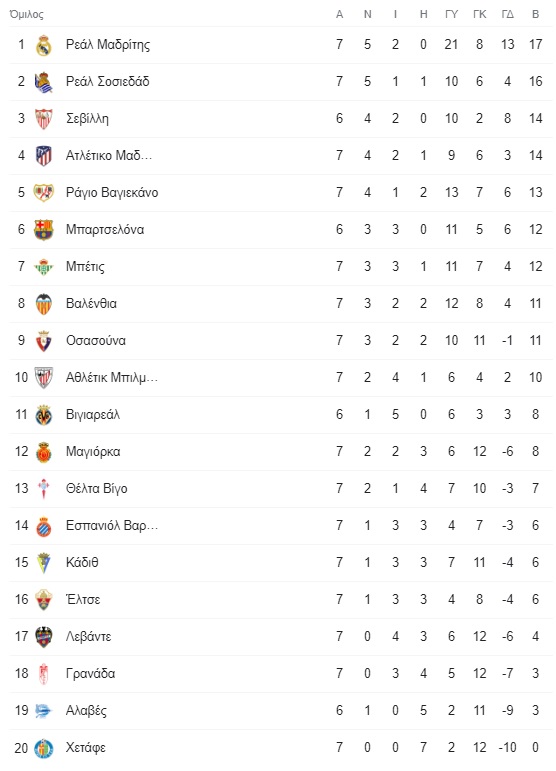Click the Real Madrid club crest
This screenshot has height=771, width=556.
point(44,45)
